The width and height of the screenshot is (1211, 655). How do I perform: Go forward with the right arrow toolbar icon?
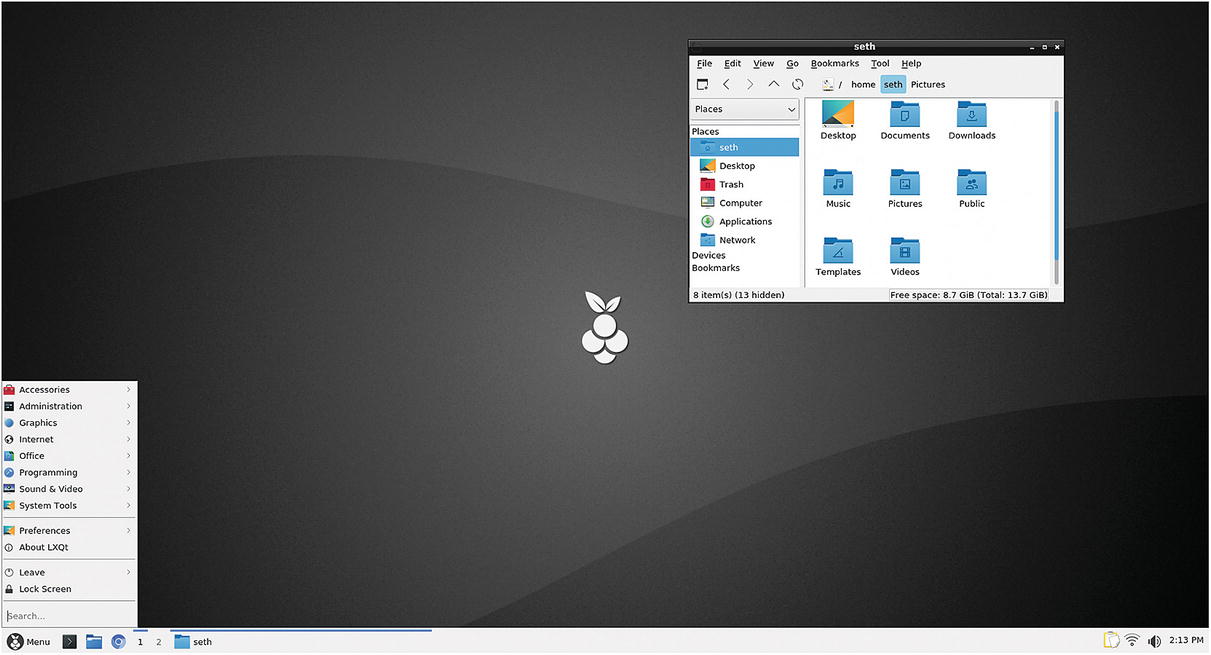(750, 84)
